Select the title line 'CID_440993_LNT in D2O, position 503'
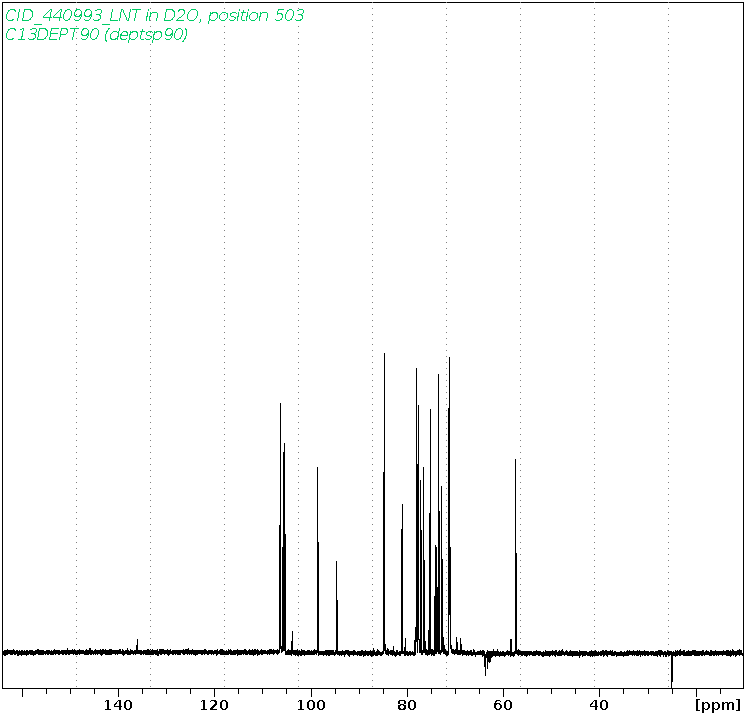The height and width of the screenshot is (717, 747). coord(154,16)
